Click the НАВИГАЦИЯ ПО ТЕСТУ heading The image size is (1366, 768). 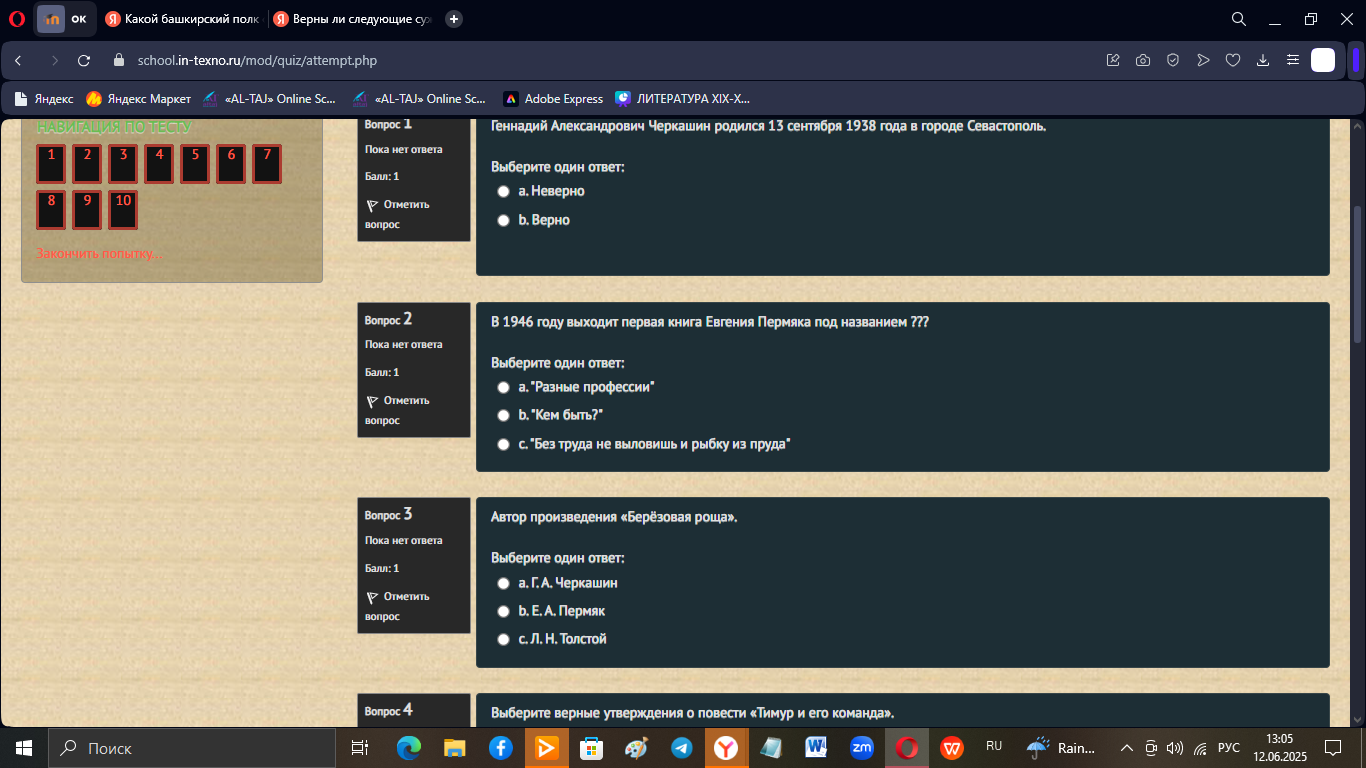pyautogui.click(x=114, y=127)
